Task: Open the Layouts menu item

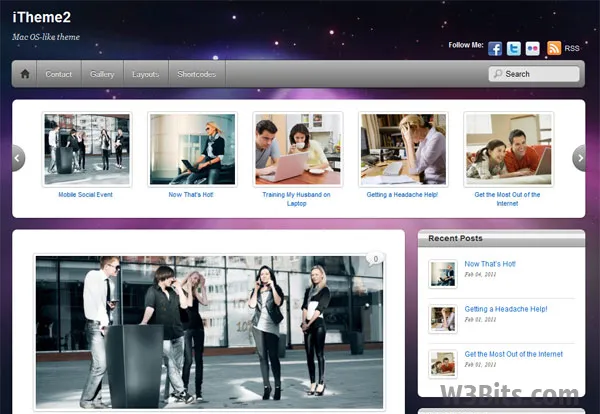Action: [145, 74]
